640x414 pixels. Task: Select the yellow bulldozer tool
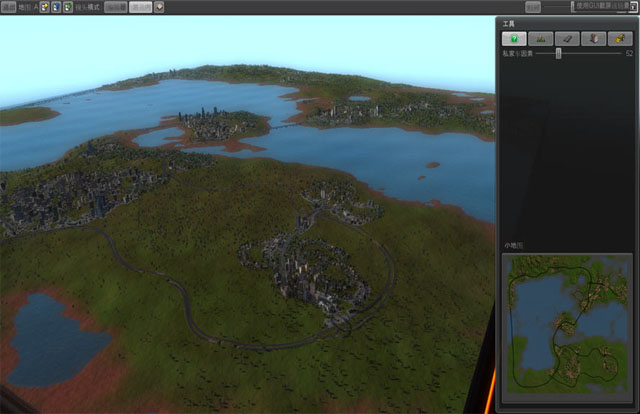pos(620,39)
